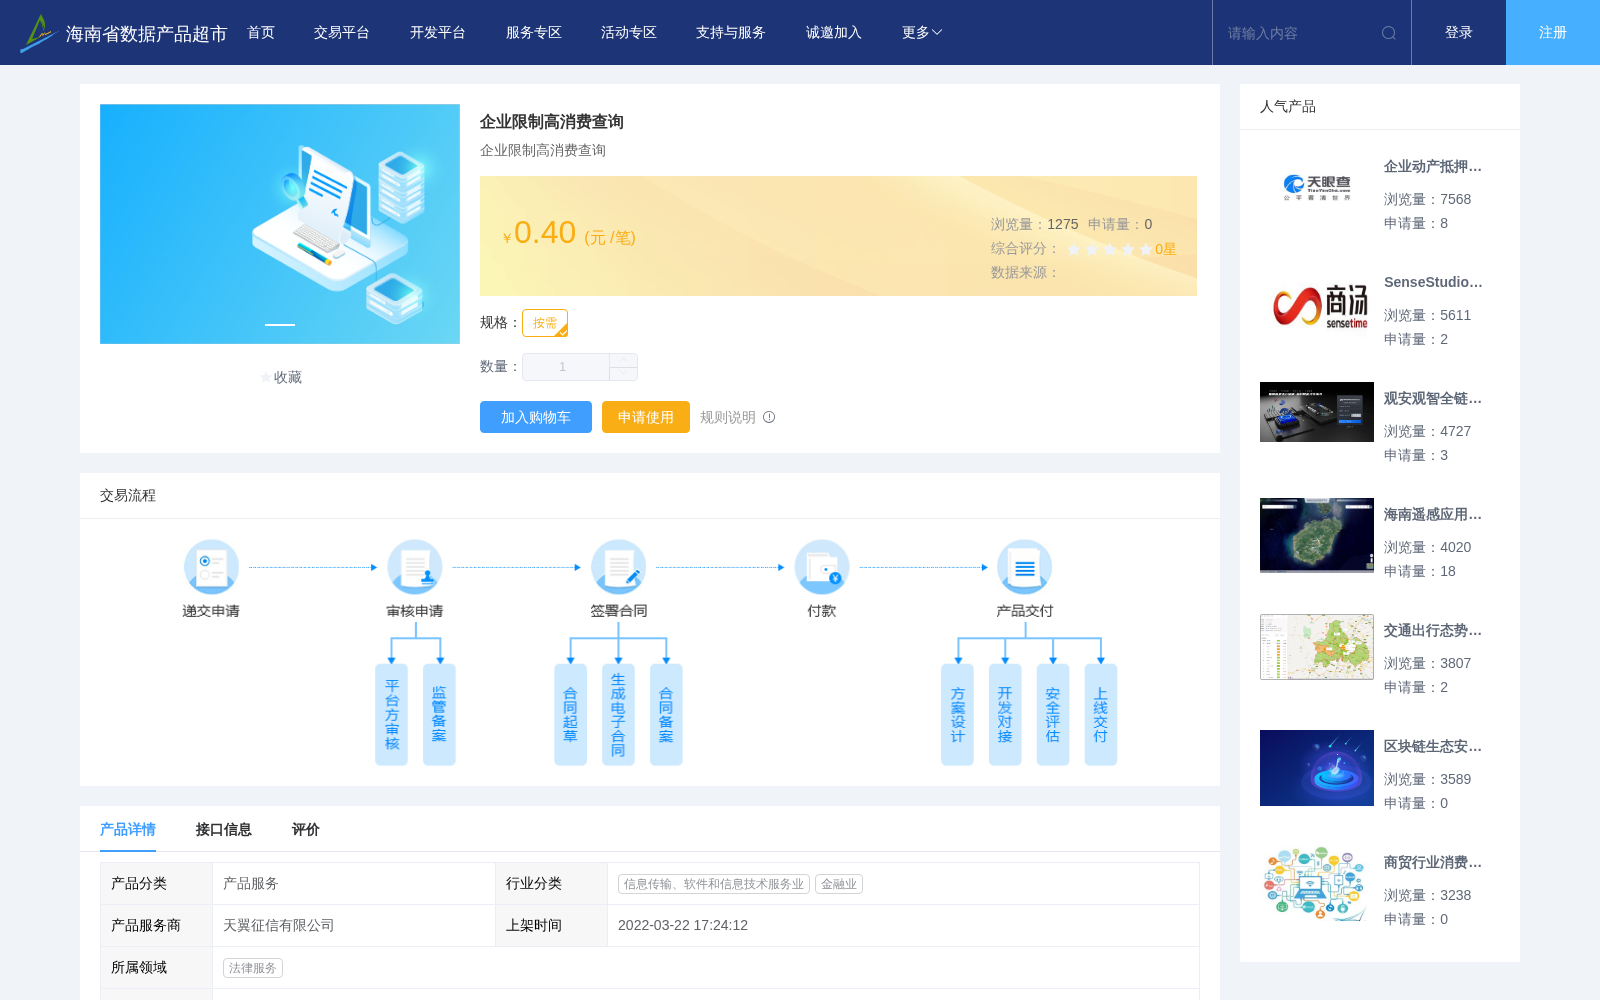1600x1000 pixels.
Task: Open the 区块链生态安 product thumbnail
Action: [1317, 768]
